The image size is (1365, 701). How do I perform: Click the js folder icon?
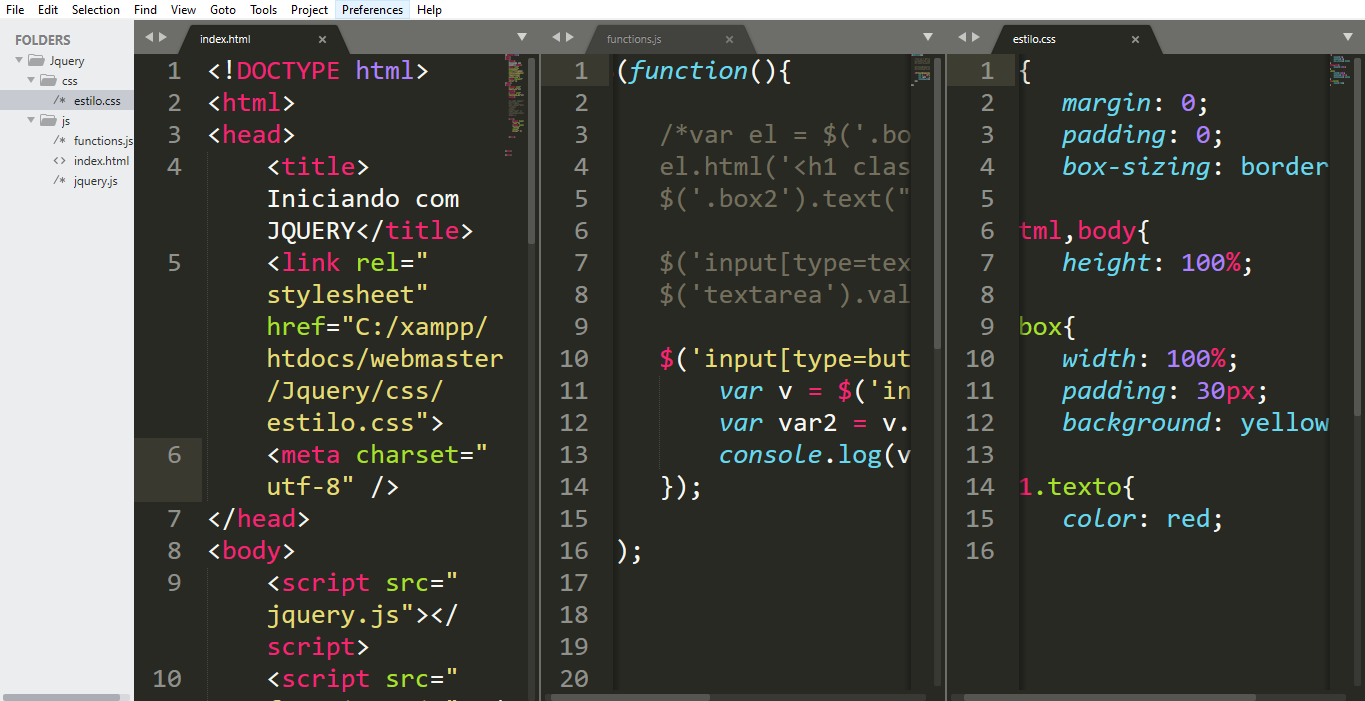pyautogui.click(x=48, y=121)
